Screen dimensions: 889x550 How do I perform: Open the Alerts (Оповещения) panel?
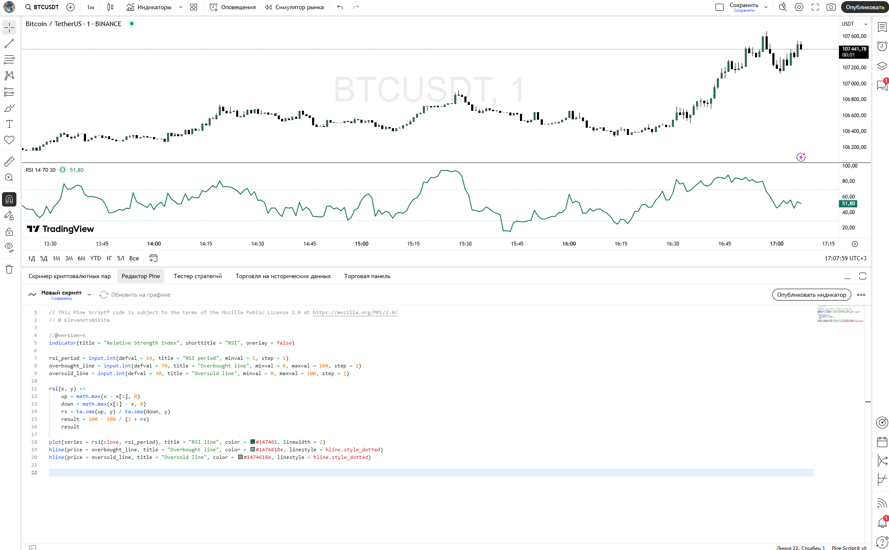click(233, 7)
